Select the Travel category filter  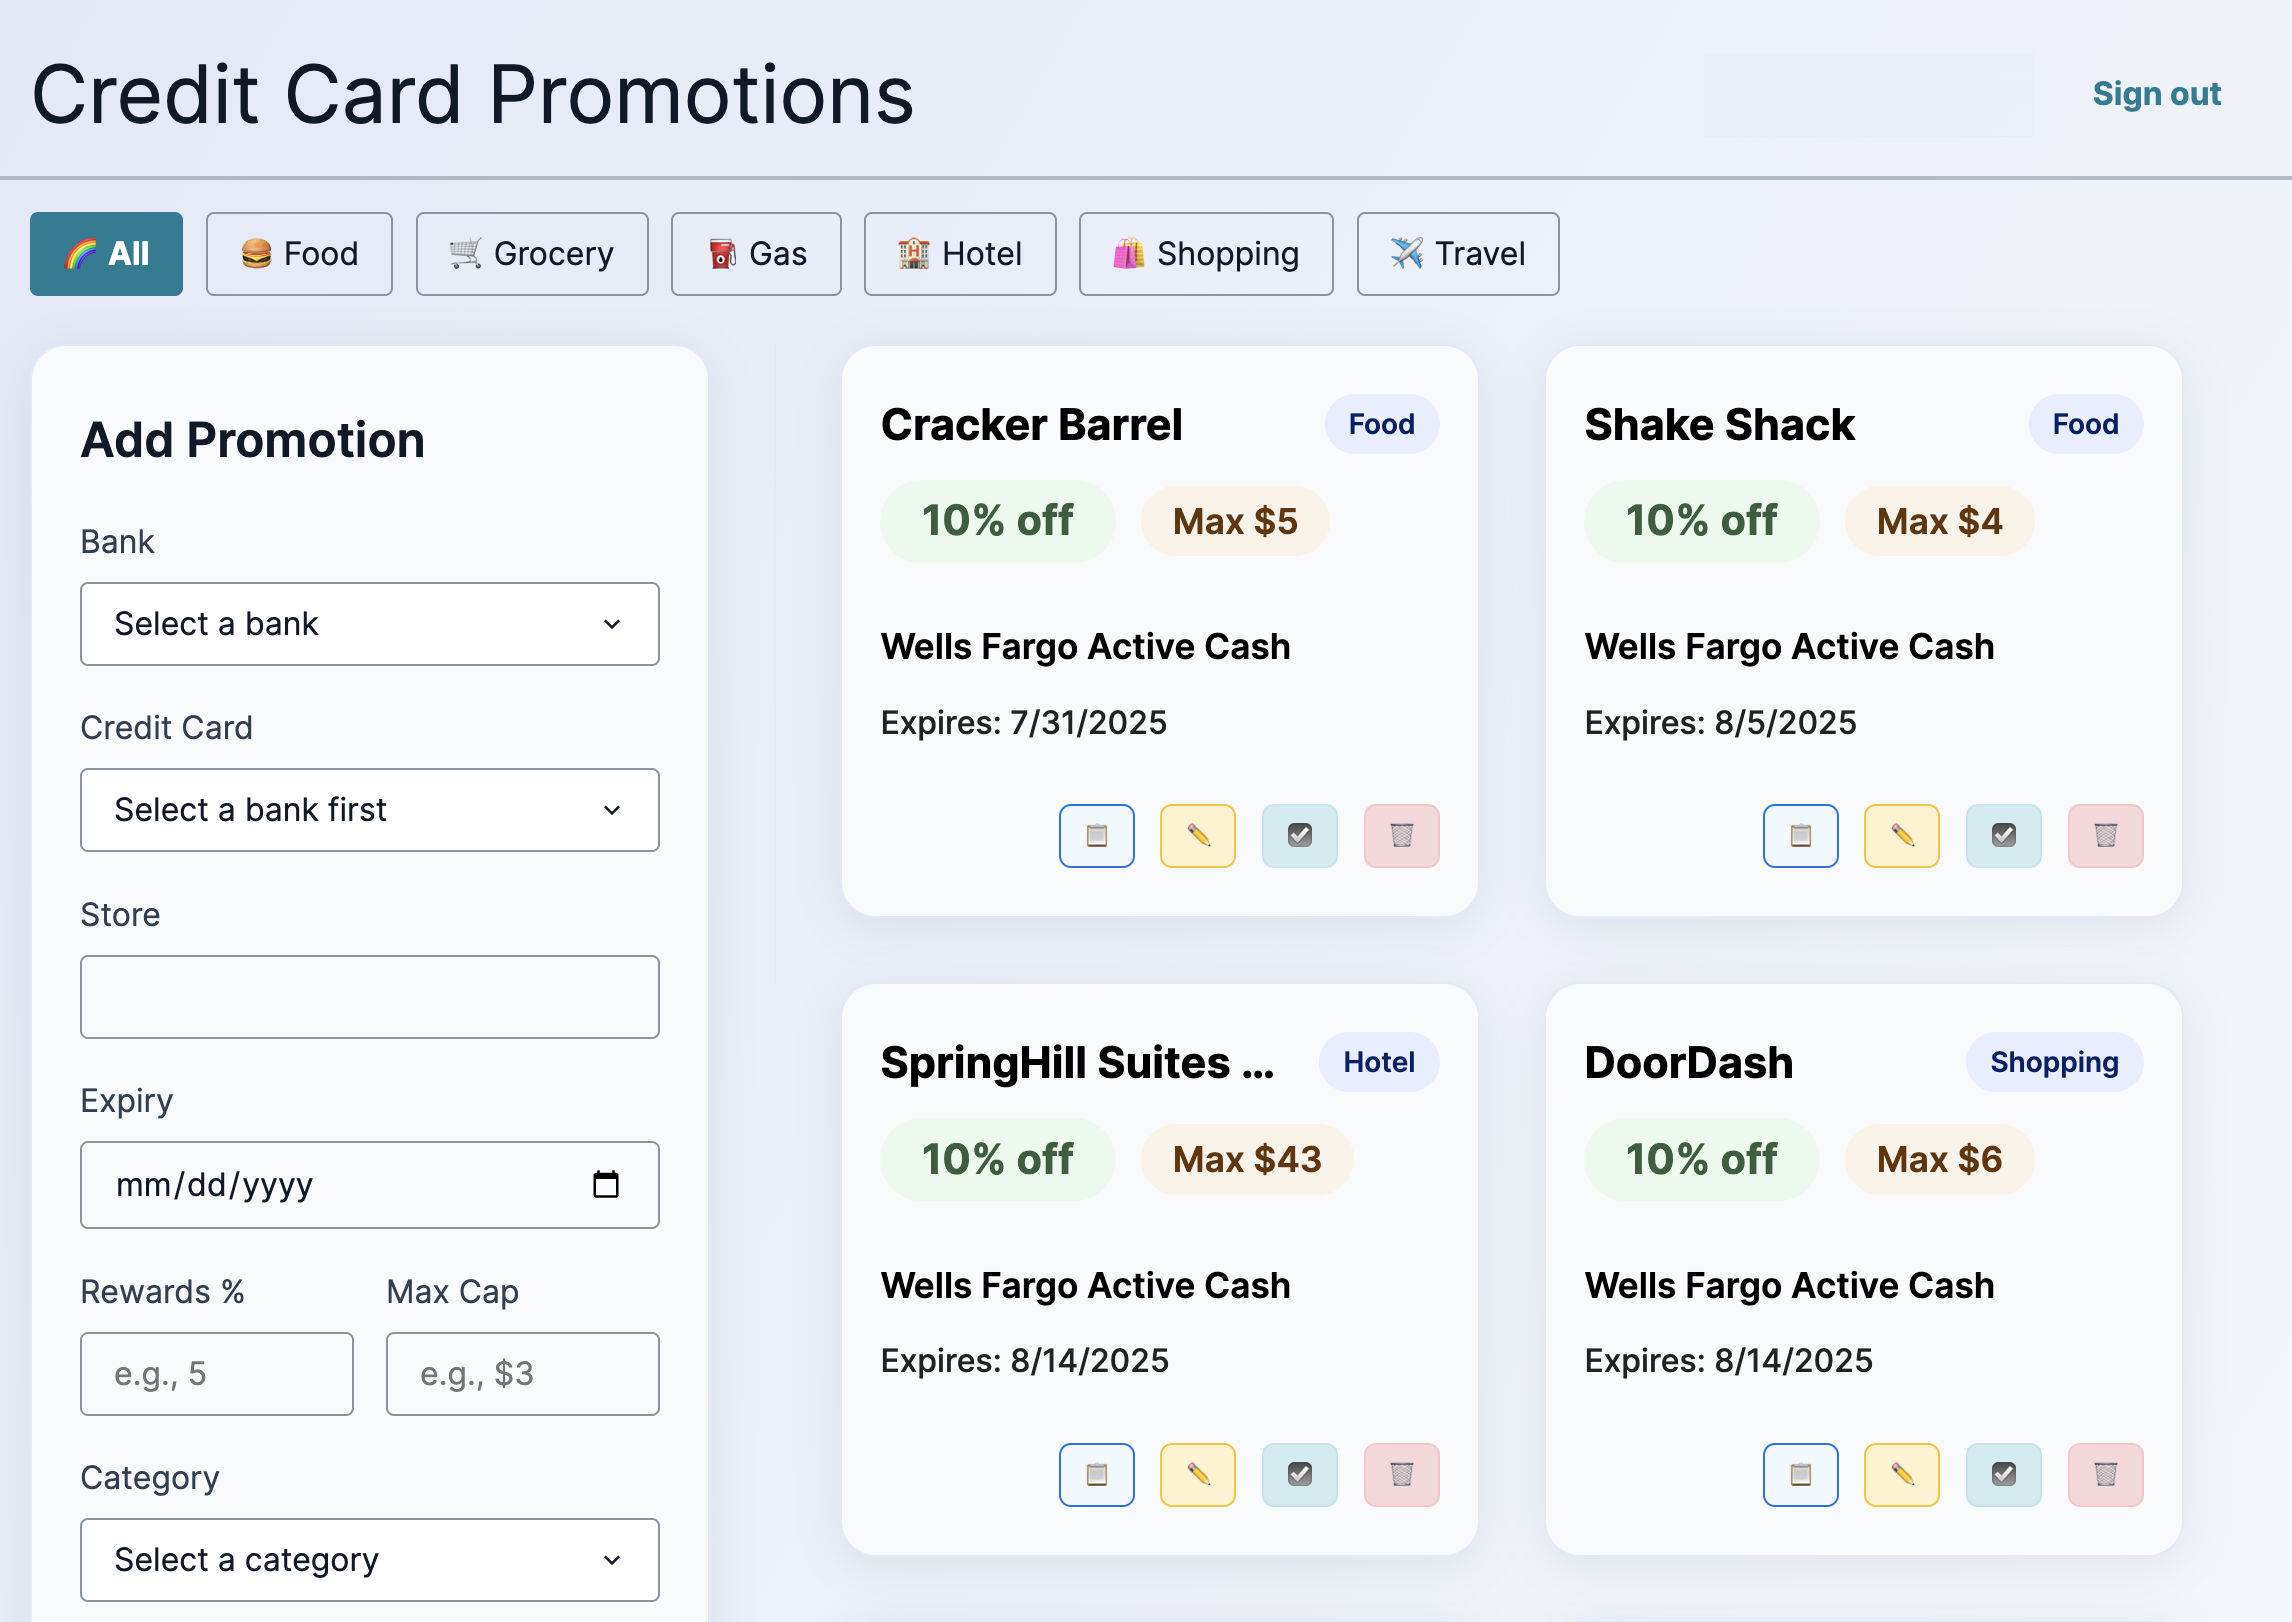pyautogui.click(x=1457, y=254)
